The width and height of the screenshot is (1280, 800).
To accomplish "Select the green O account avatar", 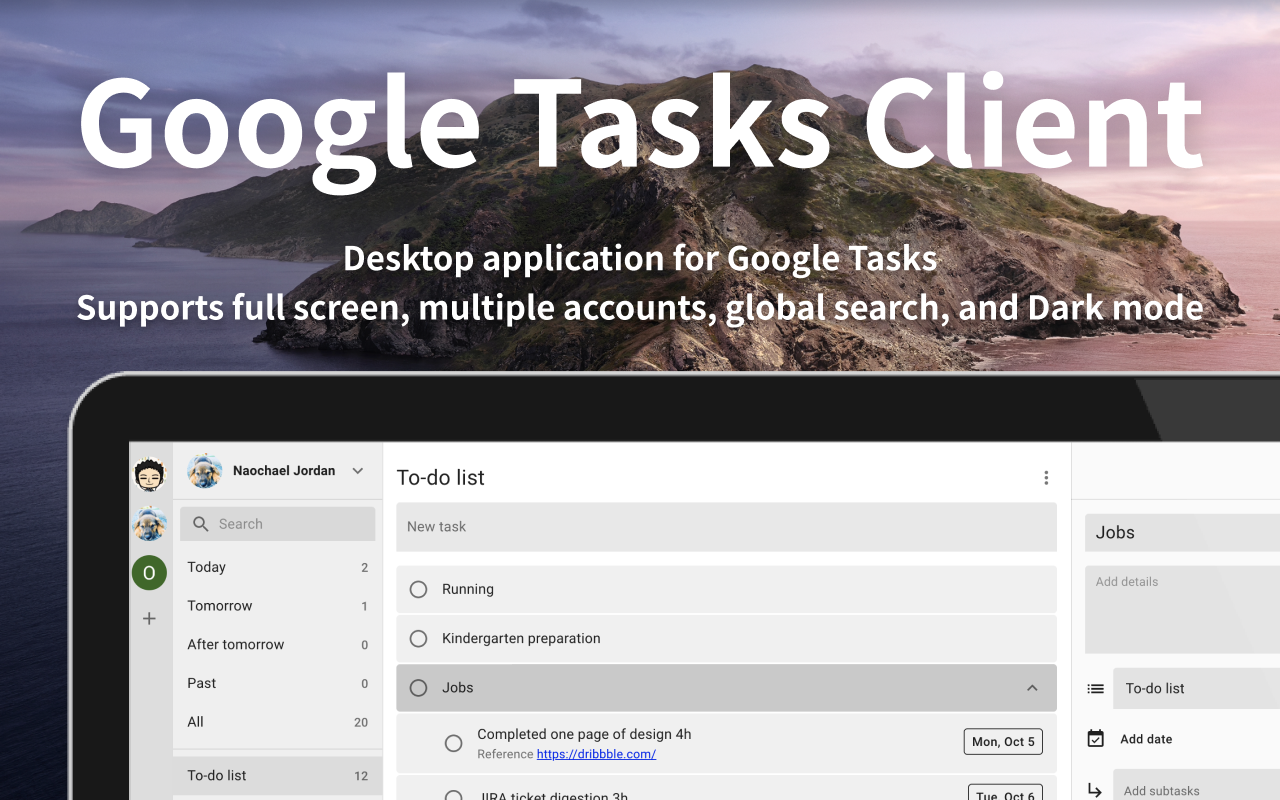I will [x=149, y=572].
